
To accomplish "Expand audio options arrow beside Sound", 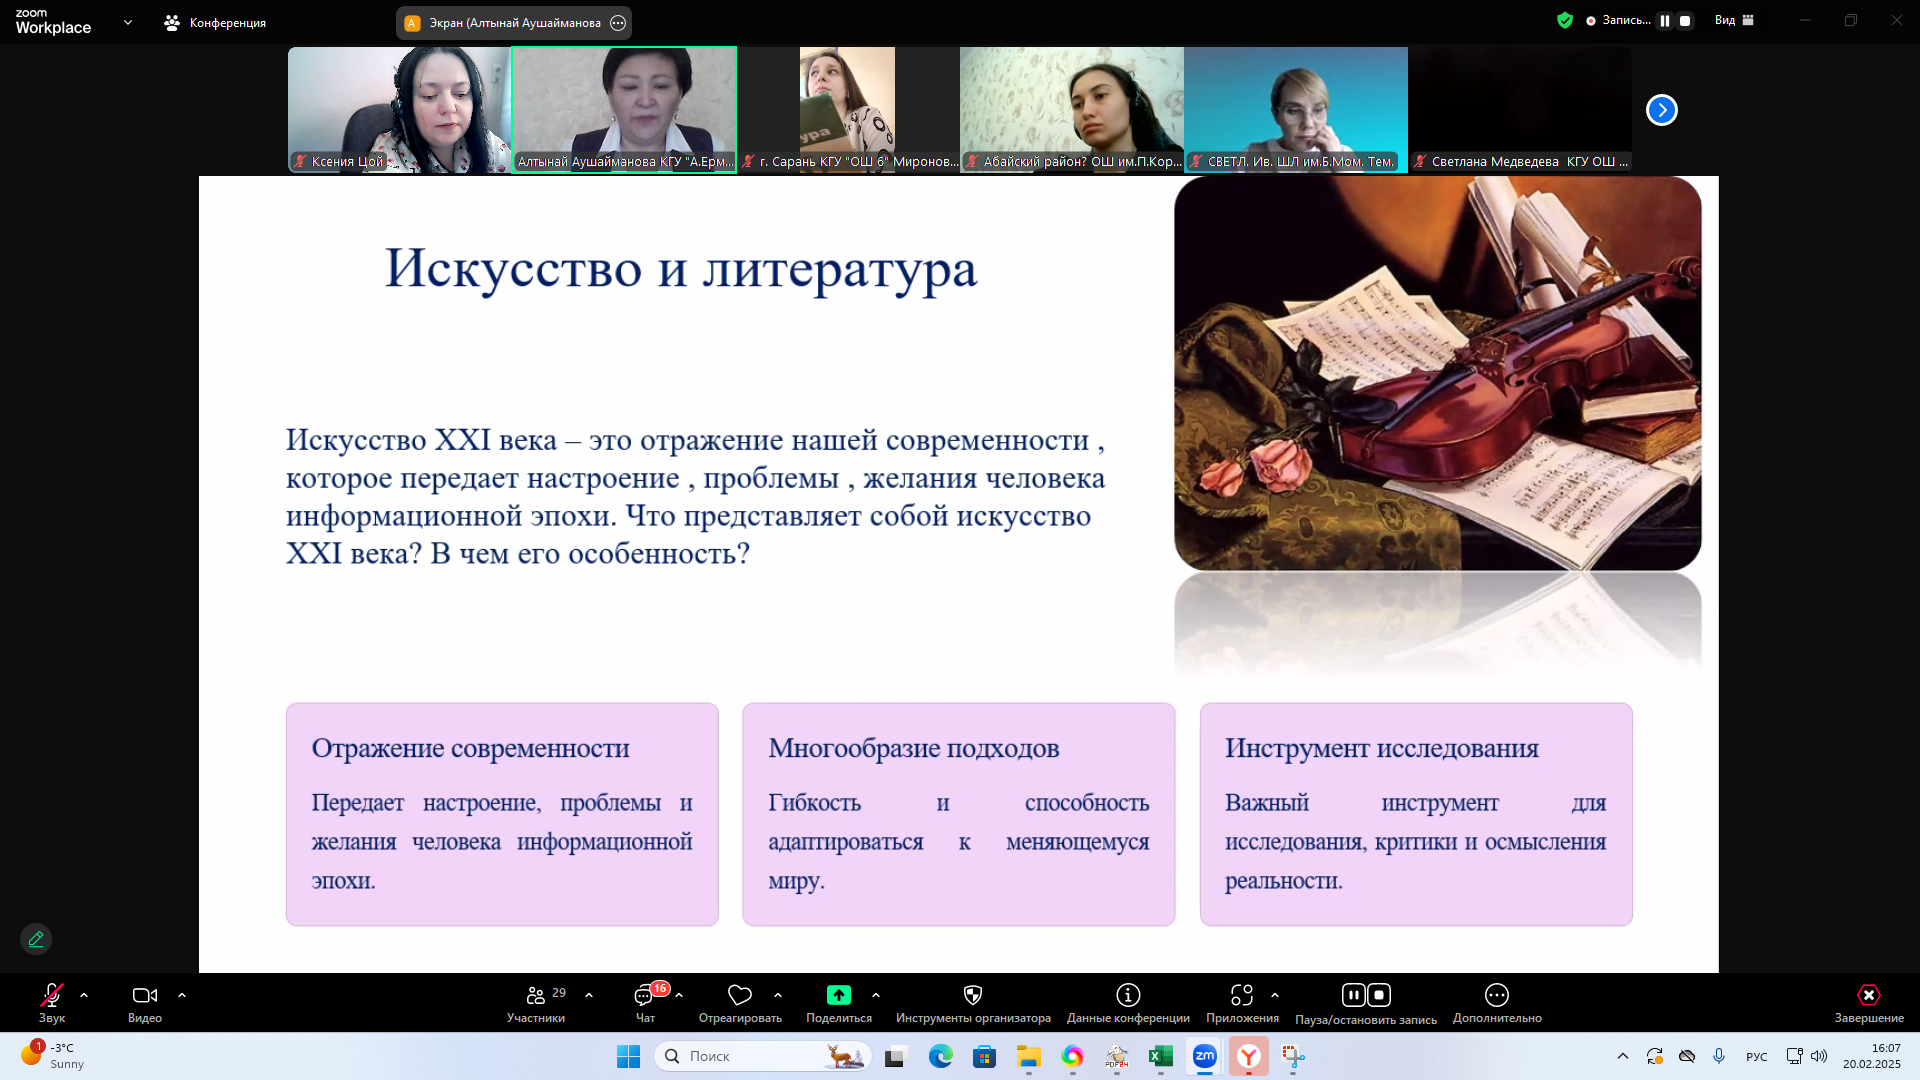I will 84,996.
